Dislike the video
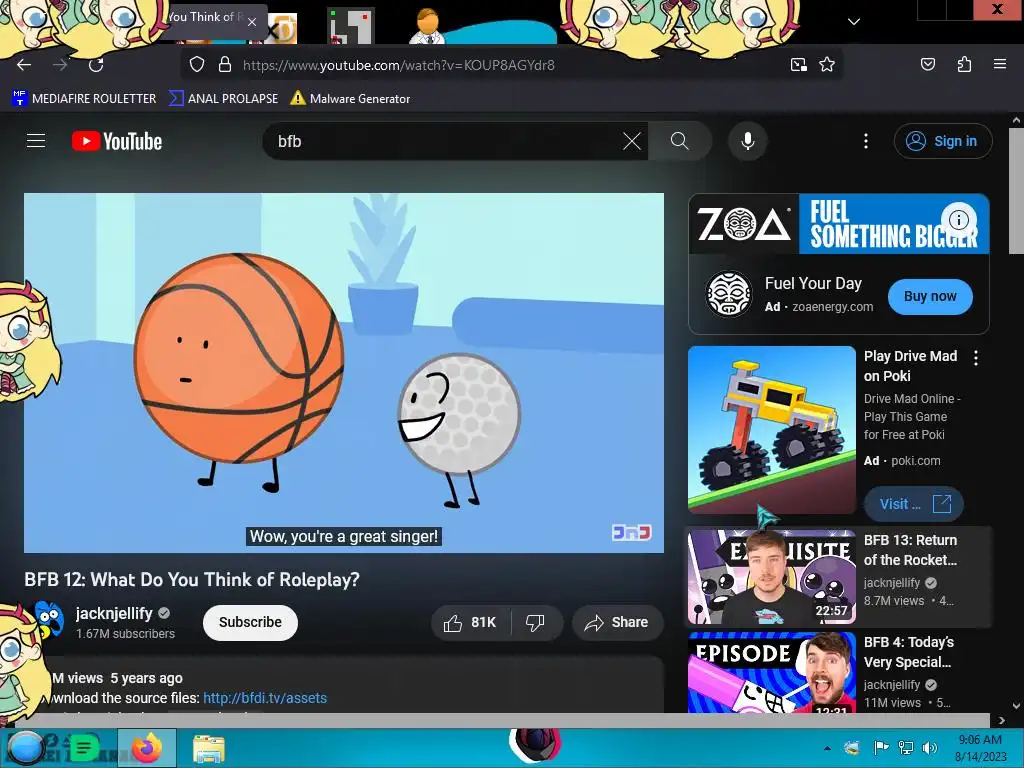 [536, 622]
